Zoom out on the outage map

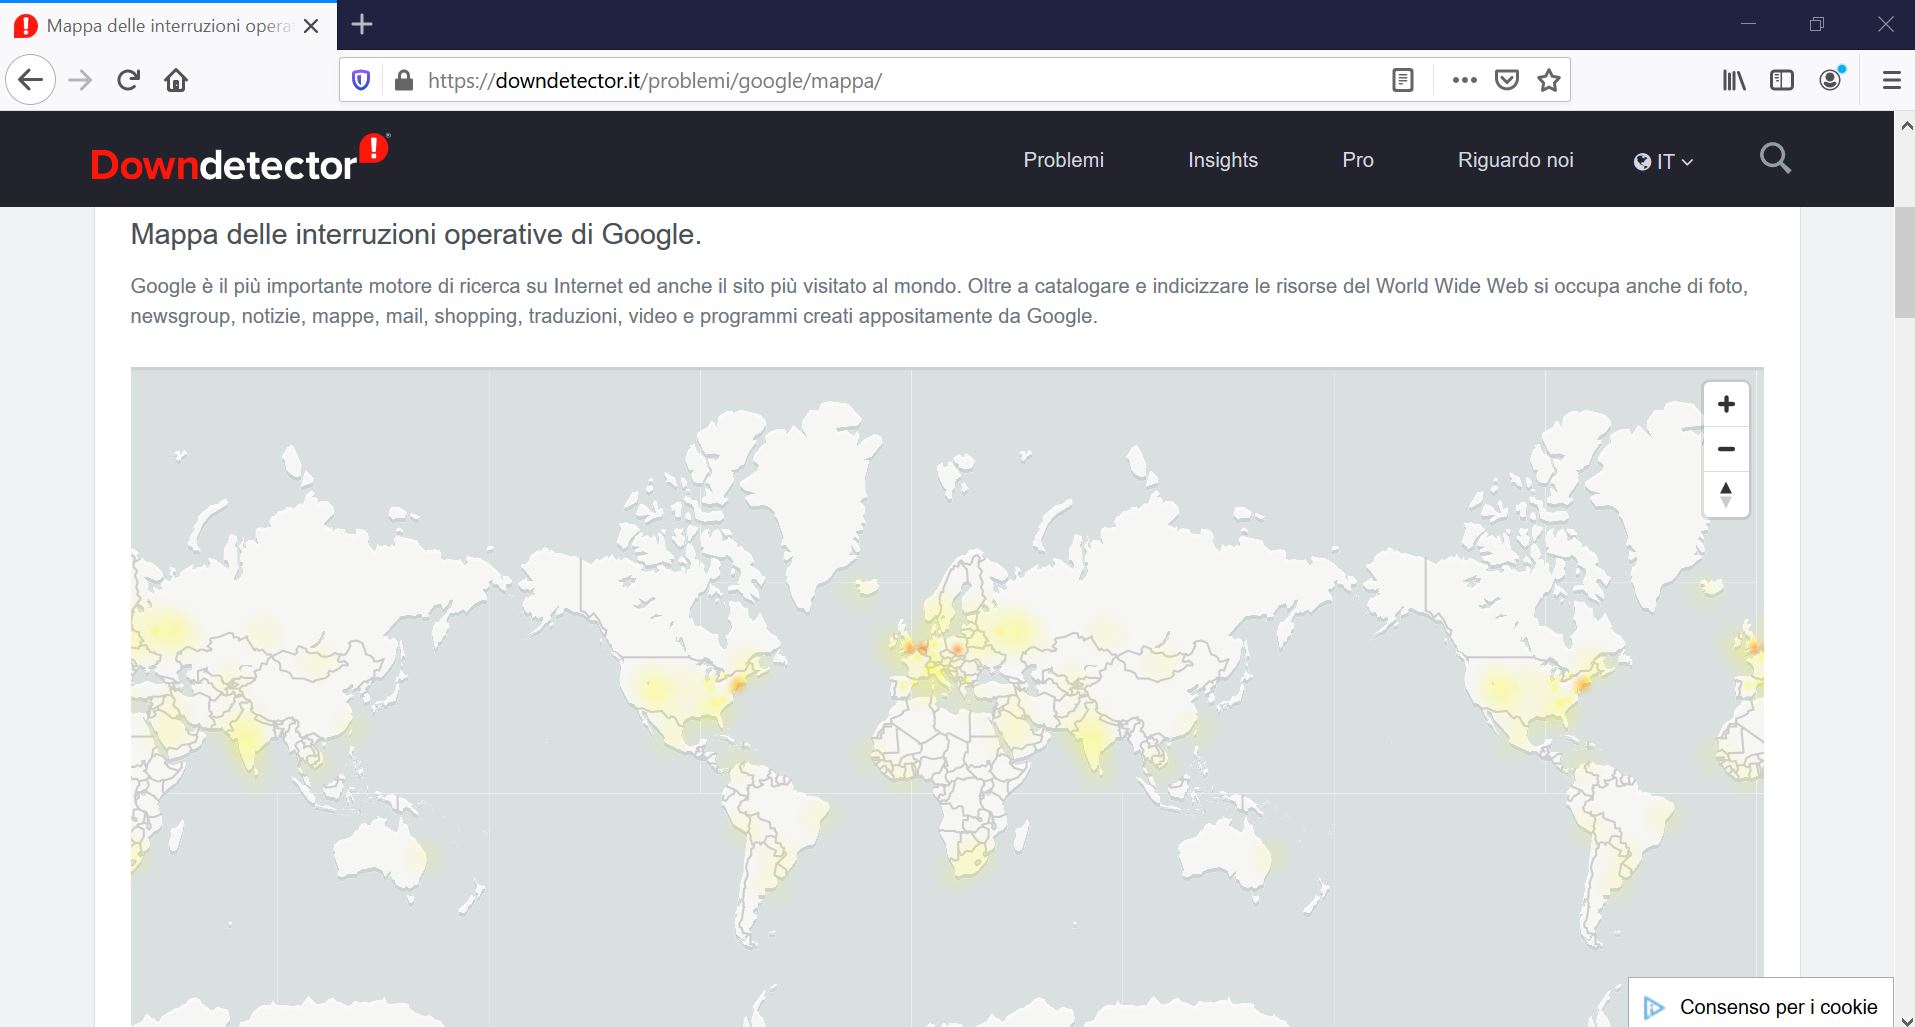[1726, 449]
